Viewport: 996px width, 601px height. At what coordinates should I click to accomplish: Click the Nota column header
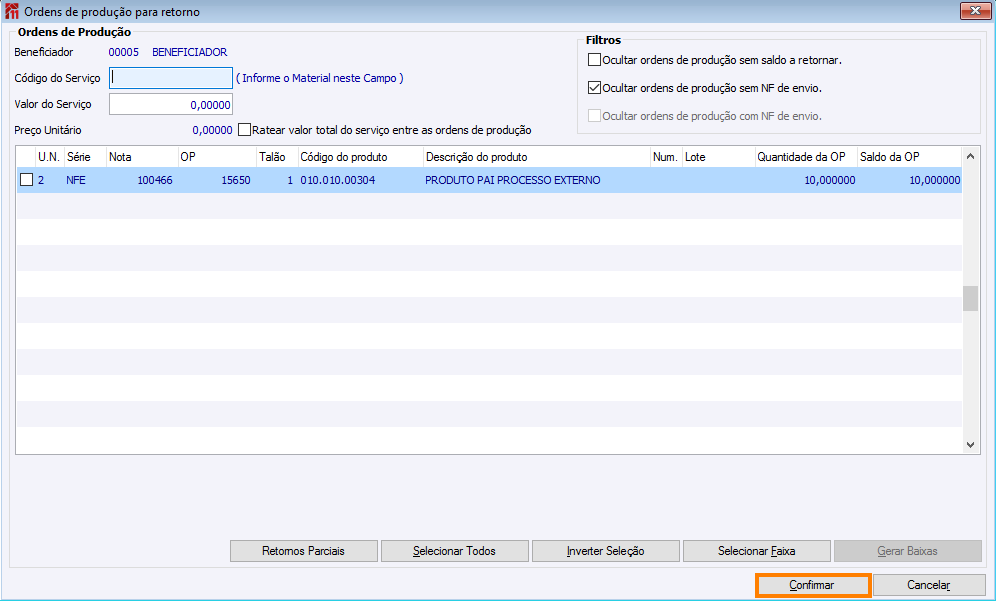[x=142, y=157]
